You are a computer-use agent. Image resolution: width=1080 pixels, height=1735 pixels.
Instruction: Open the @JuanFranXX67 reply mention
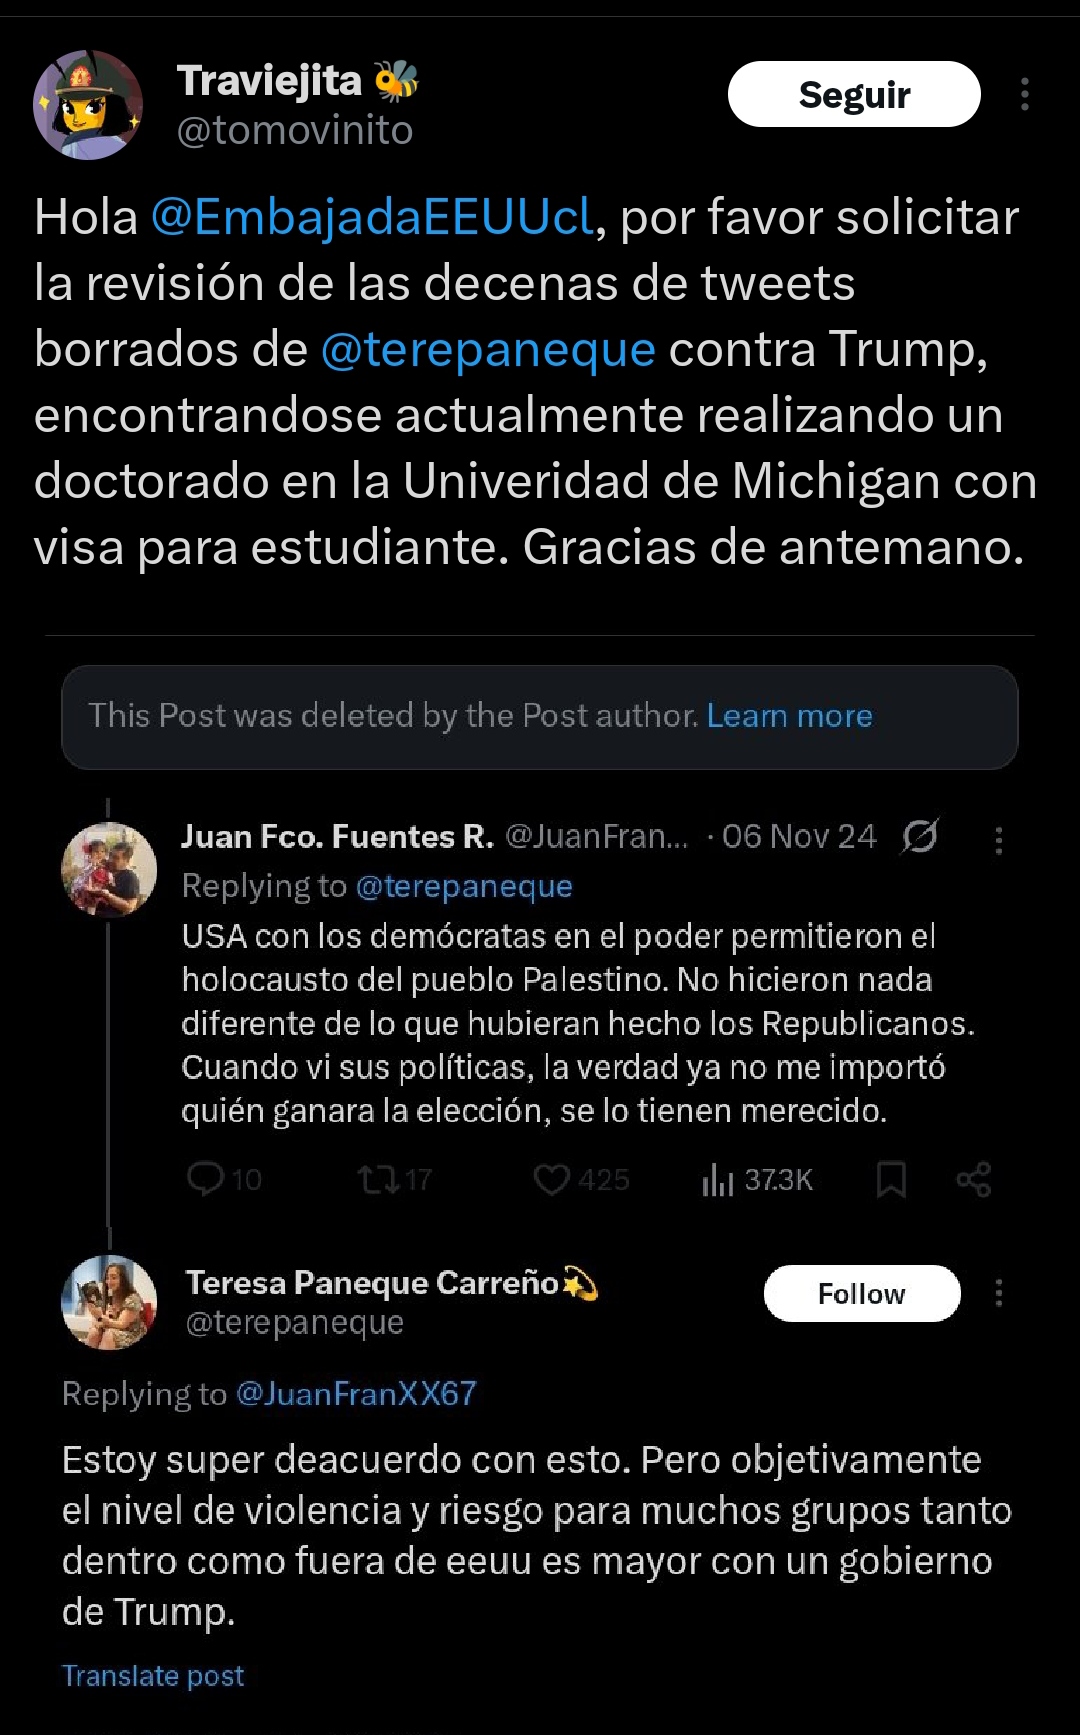click(356, 1394)
